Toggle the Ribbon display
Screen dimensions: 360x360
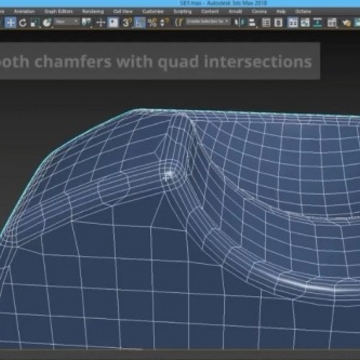293,23
